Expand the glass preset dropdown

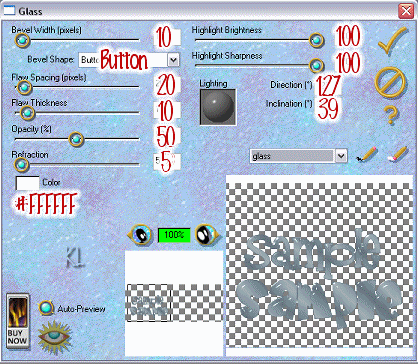point(341,156)
